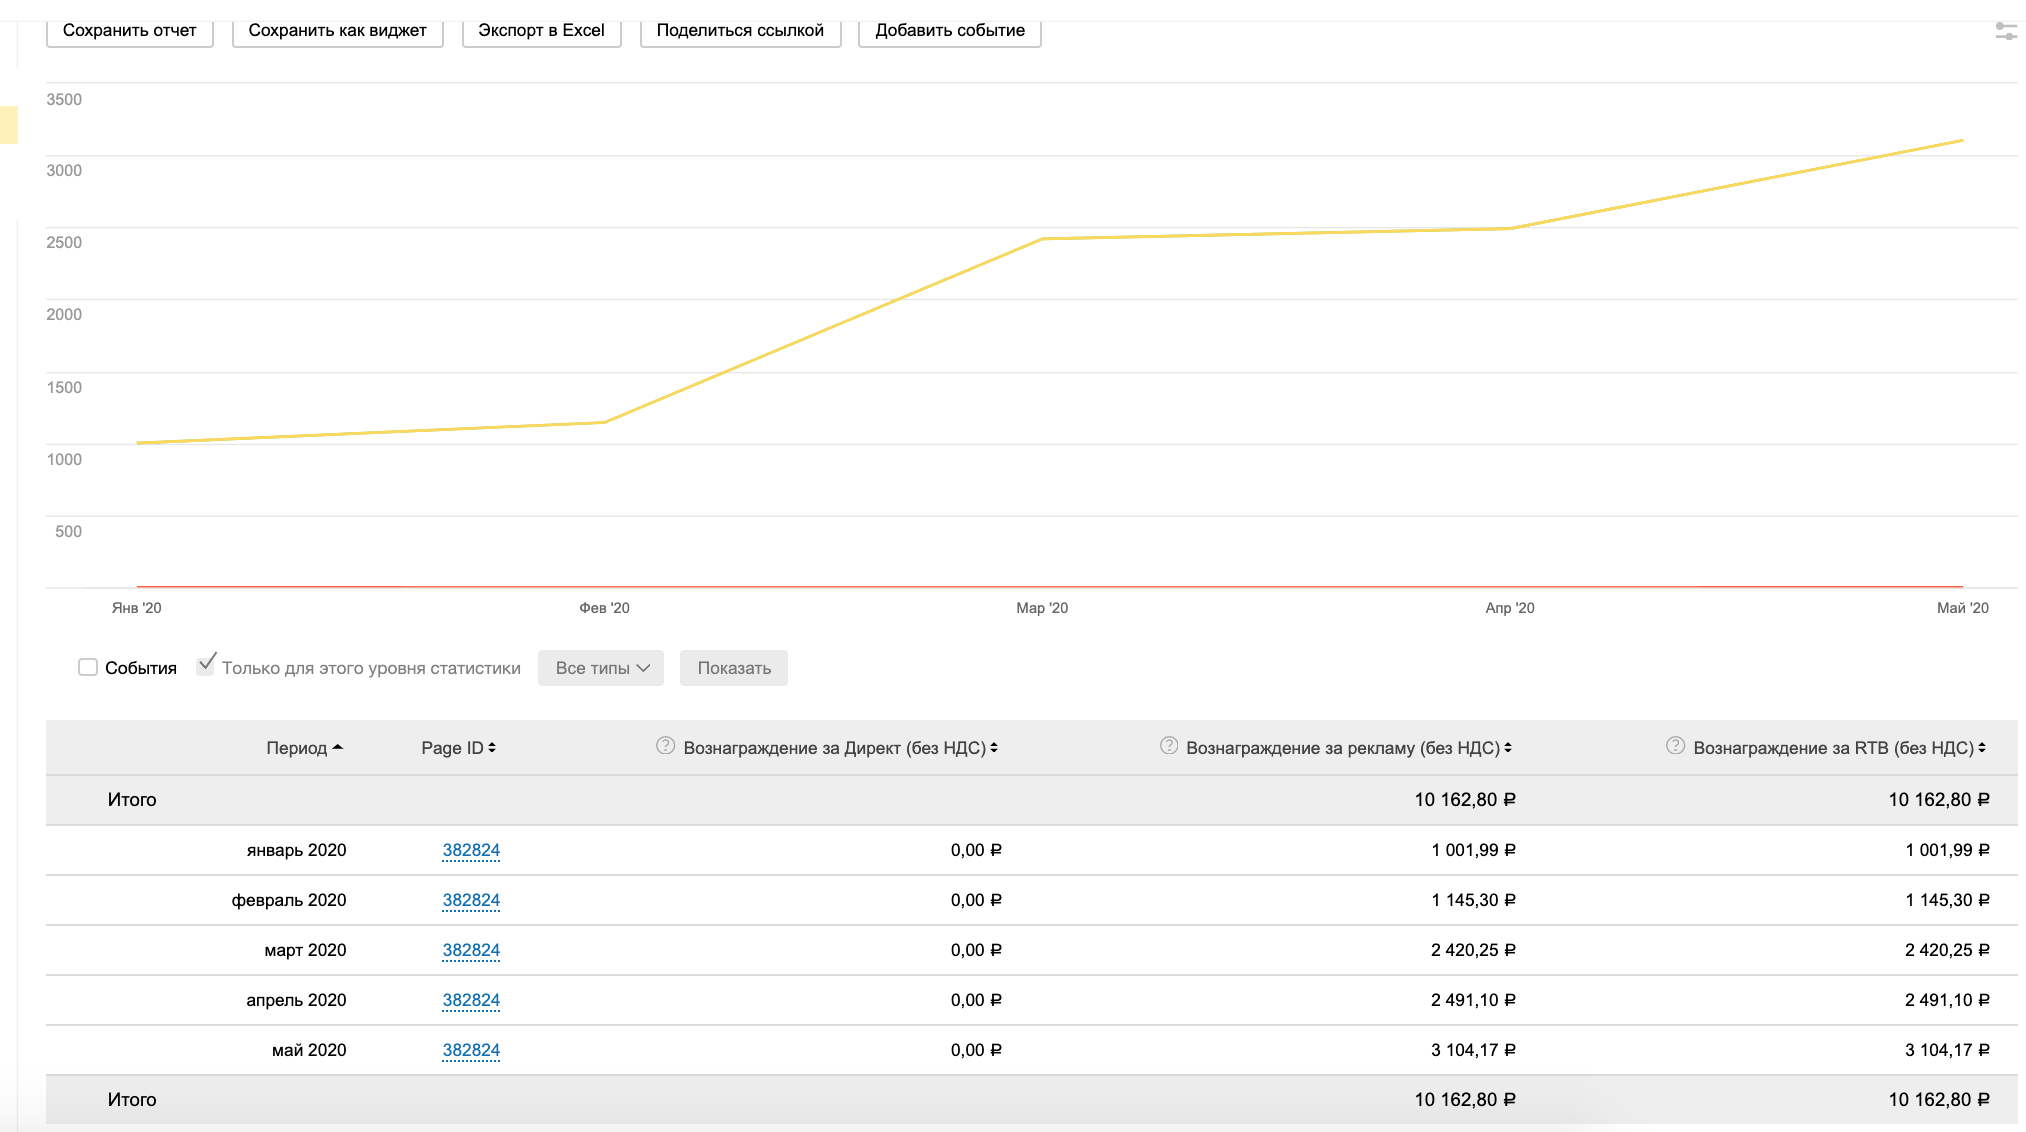Click help icon next to Вознаграждение за RTB
The height and width of the screenshot is (1132, 2026).
coord(1675,746)
